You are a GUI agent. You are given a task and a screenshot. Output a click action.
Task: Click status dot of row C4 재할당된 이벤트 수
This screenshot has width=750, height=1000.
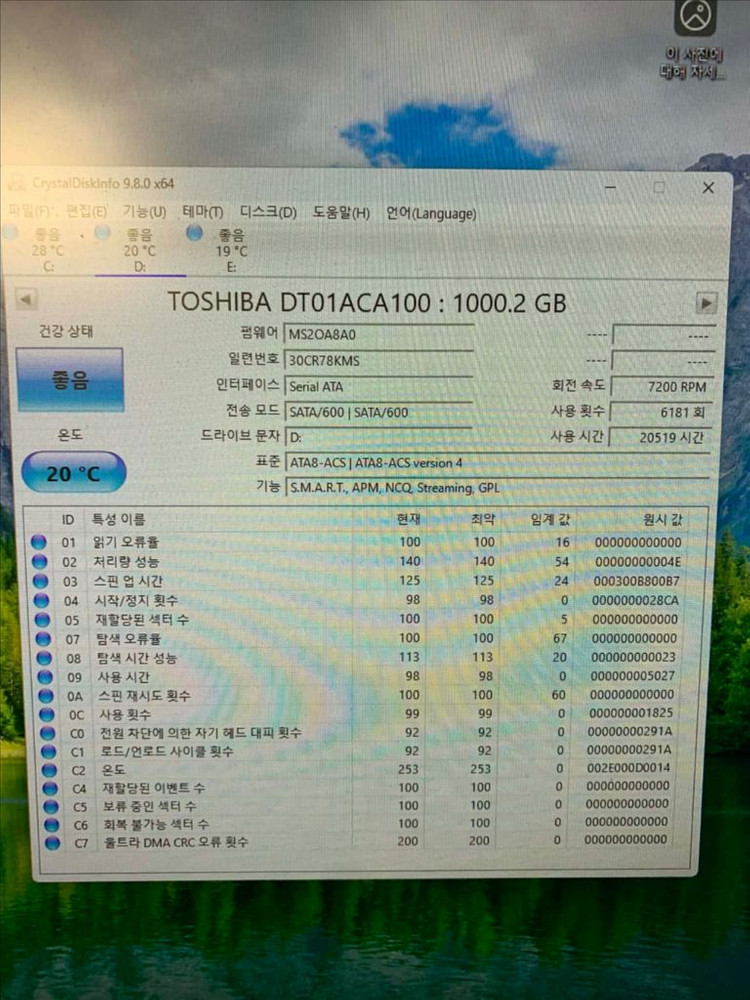click(x=50, y=788)
